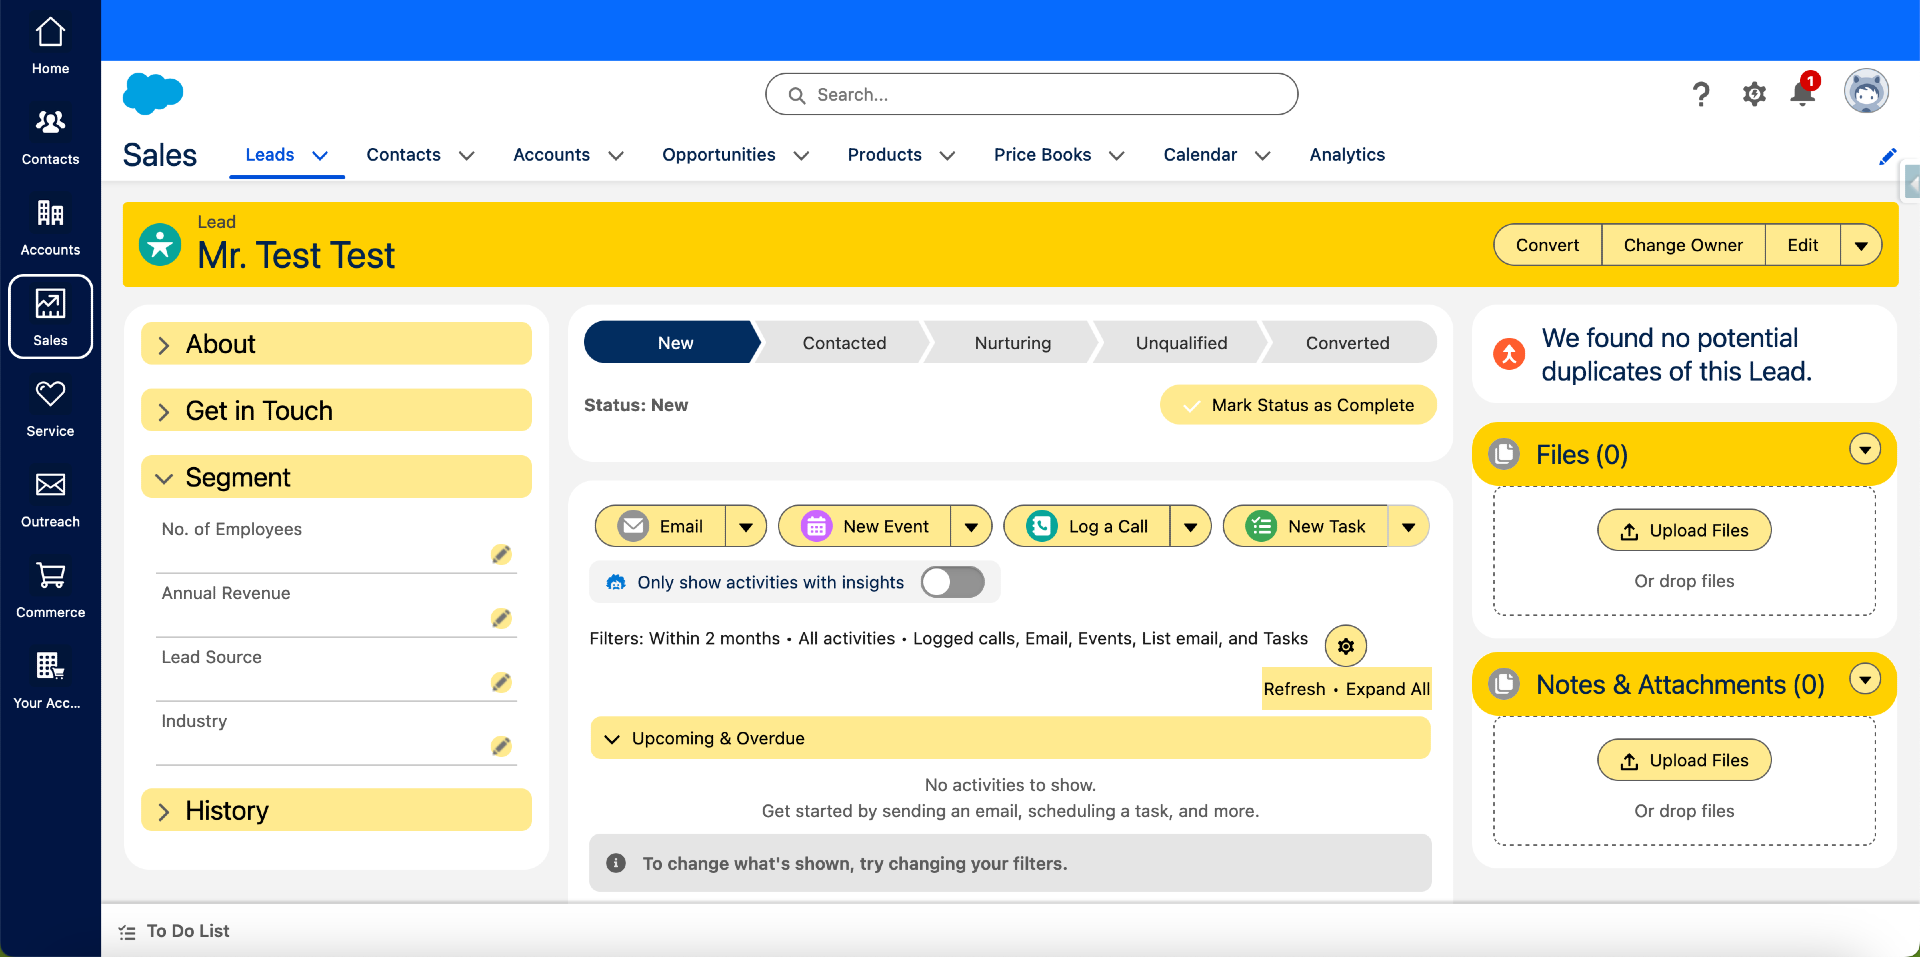Select the Contacted path stage
Screen dimensions: 1920x957
click(x=844, y=343)
